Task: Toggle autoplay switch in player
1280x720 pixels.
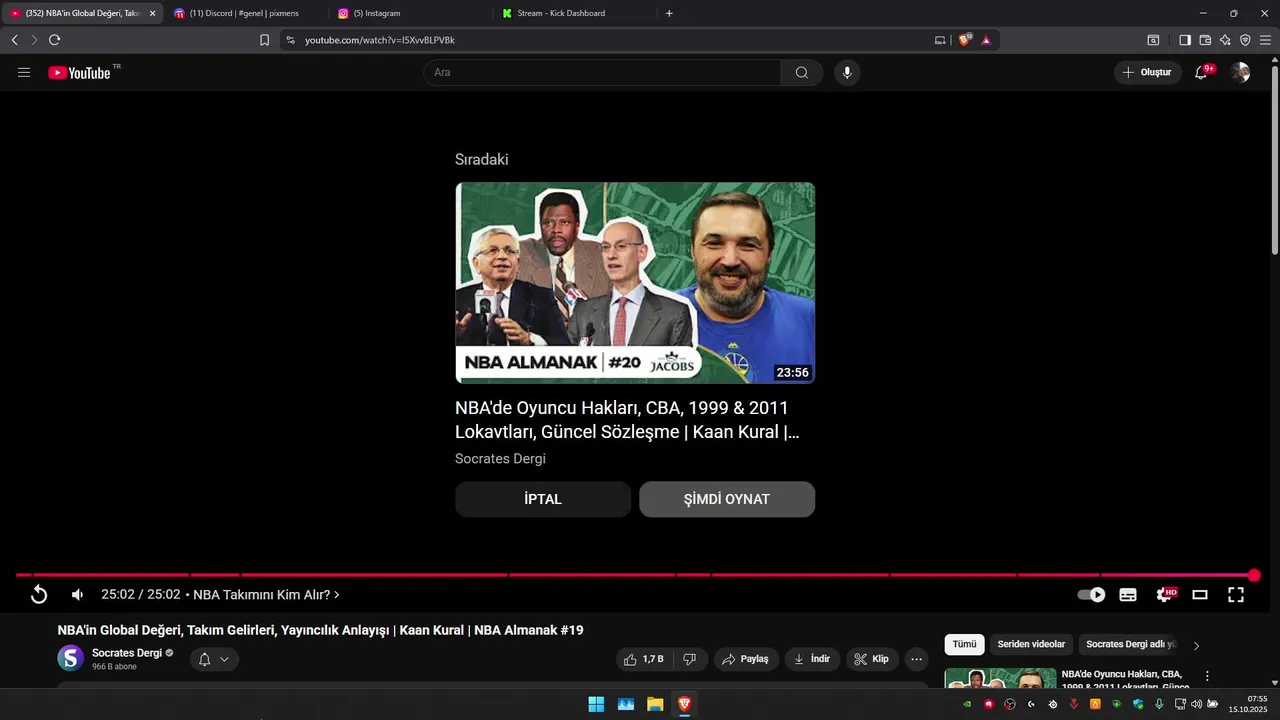Action: pos(1091,595)
